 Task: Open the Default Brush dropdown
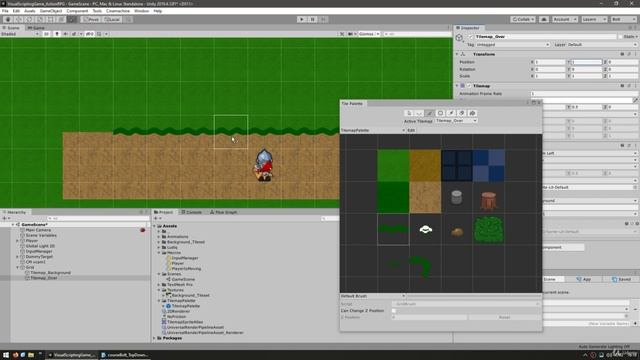tap(373, 296)
